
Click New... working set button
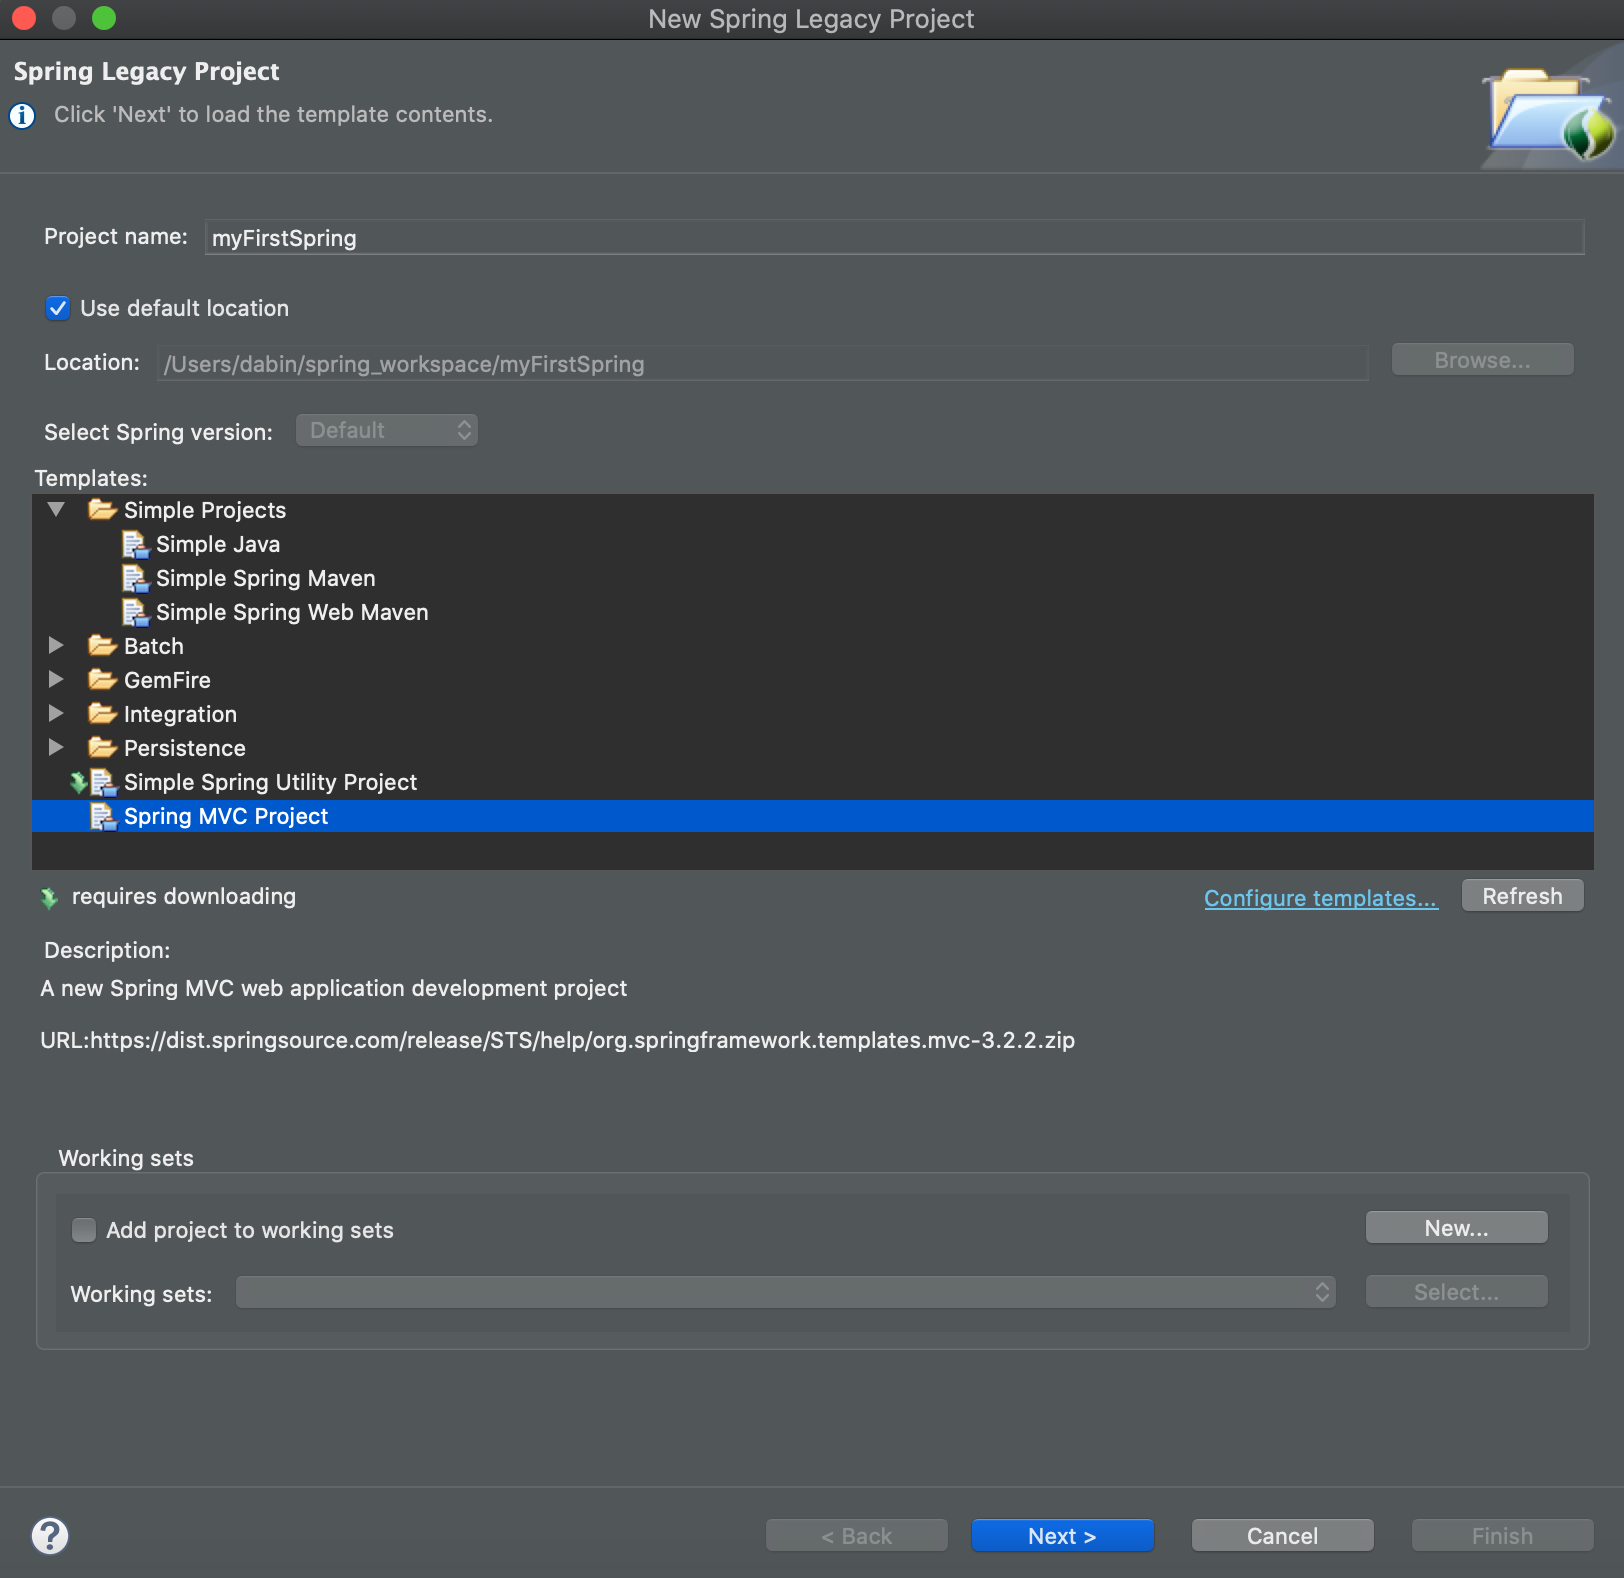[1456, 1228]
